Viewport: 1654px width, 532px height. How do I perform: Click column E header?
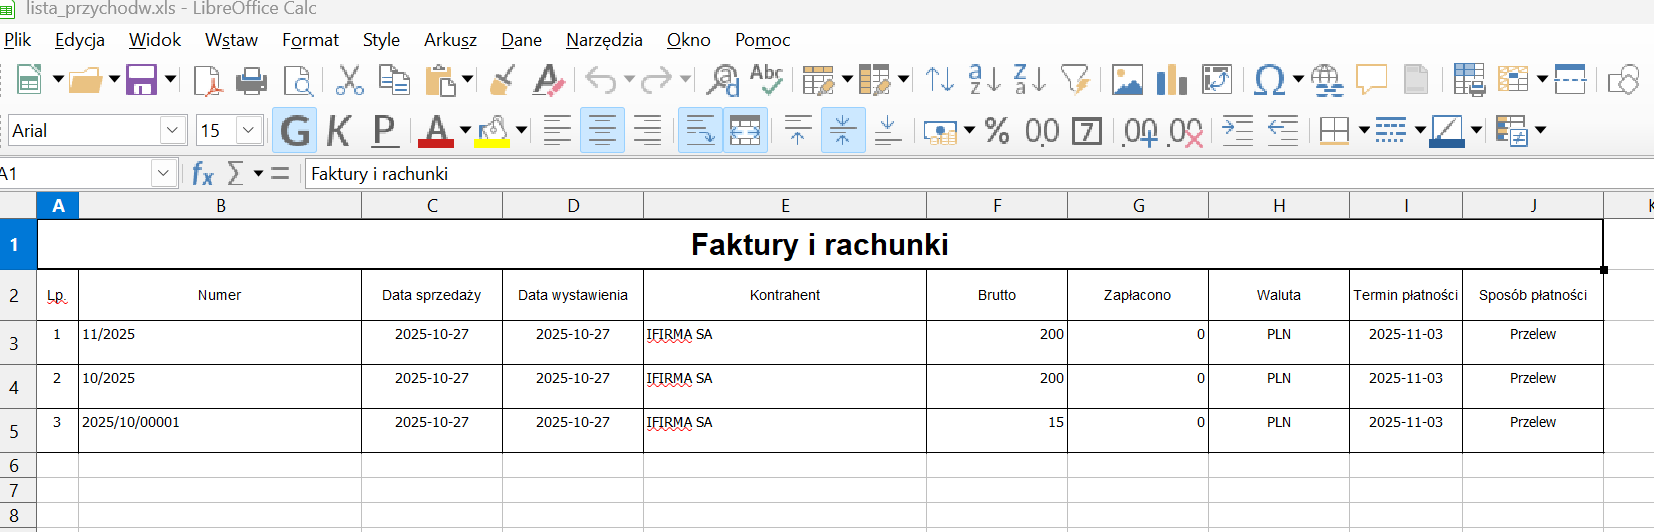(x=785, y=206)
